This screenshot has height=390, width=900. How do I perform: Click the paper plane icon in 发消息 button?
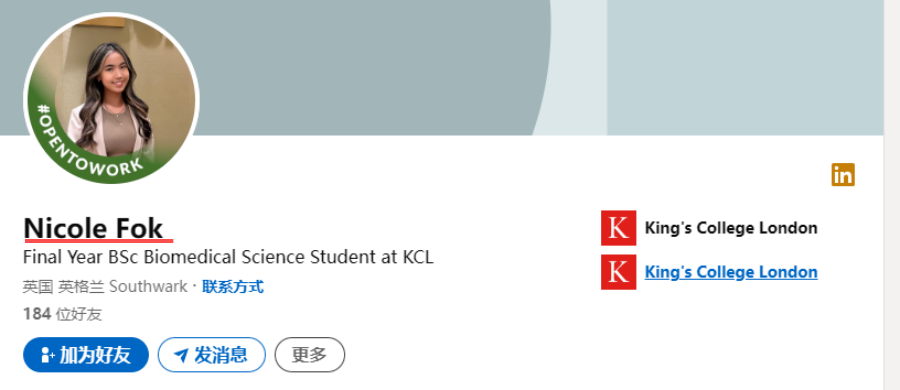pyautogui.click(x=181, y=356)
